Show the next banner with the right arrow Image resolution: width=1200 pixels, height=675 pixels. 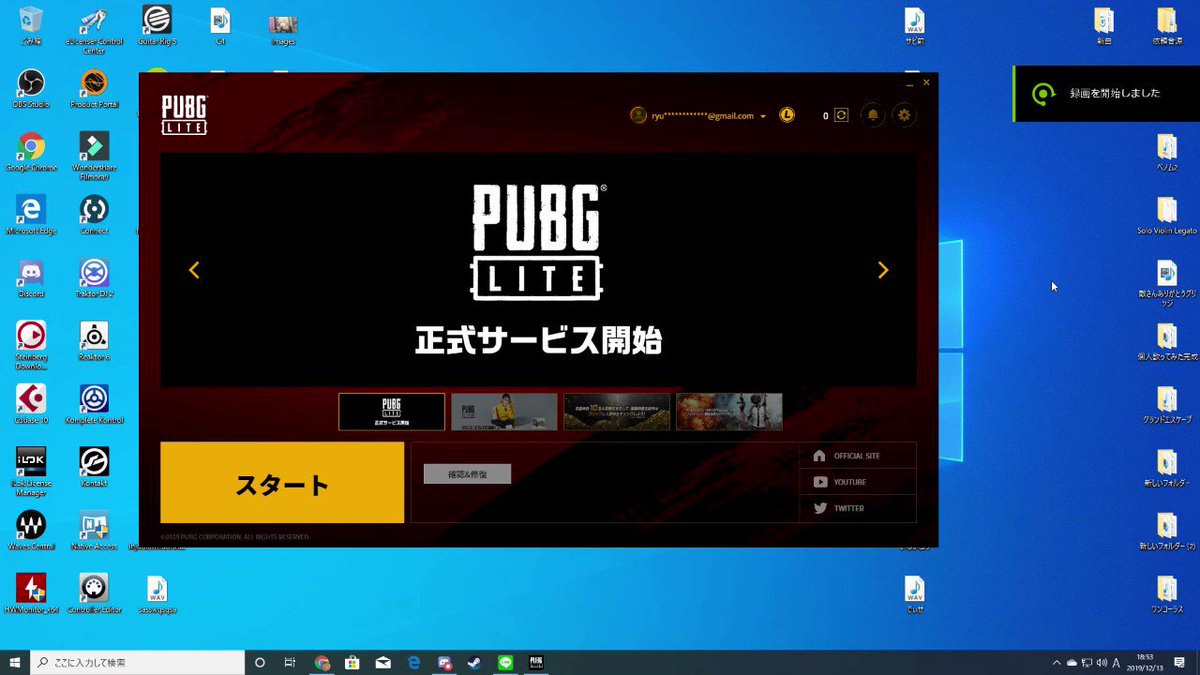[x=883, y=270]
